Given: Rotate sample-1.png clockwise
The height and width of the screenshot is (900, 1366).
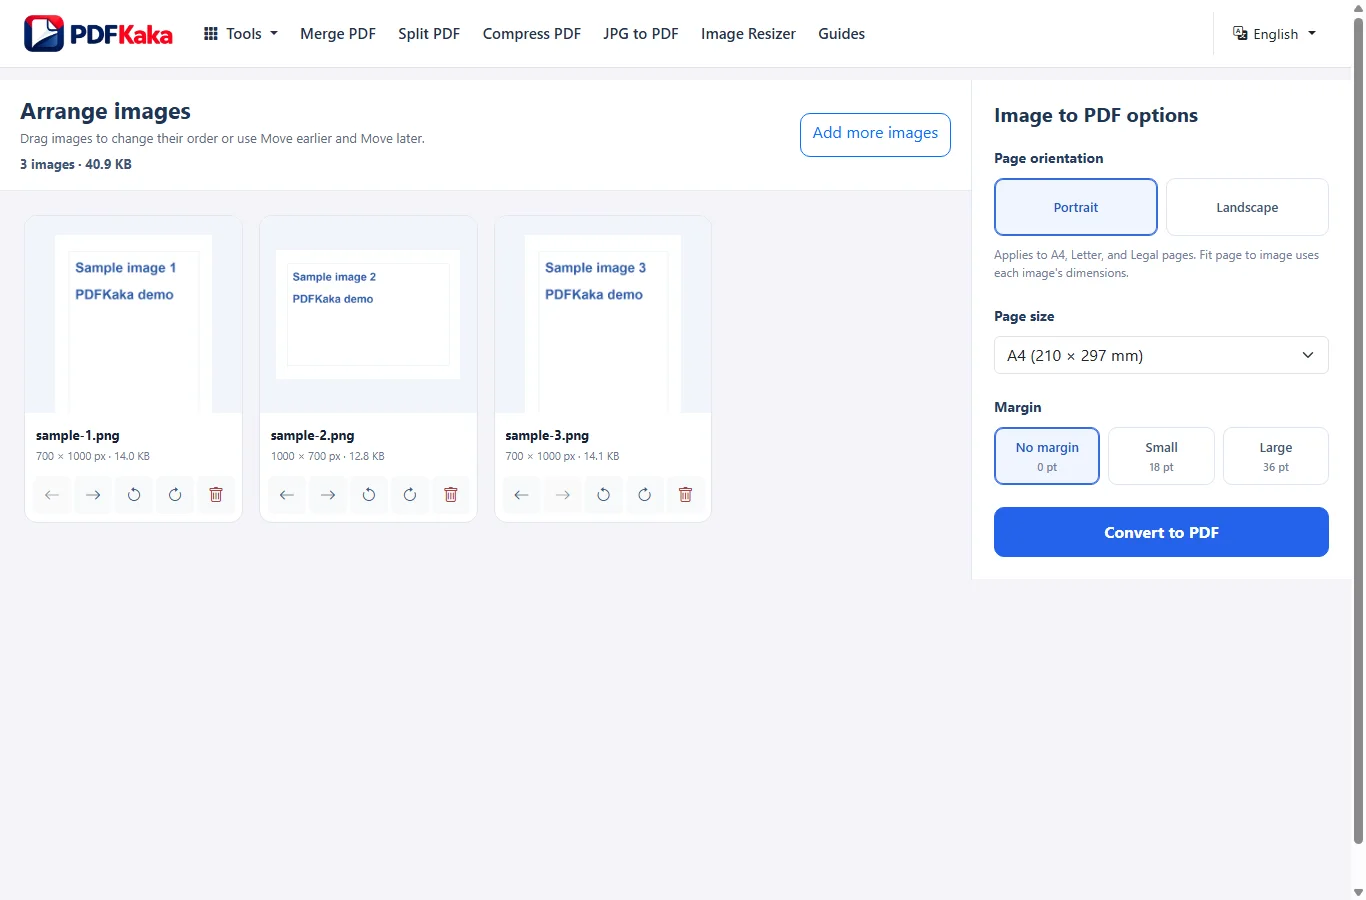Looking at the screenshot, I should click(175, 495).
